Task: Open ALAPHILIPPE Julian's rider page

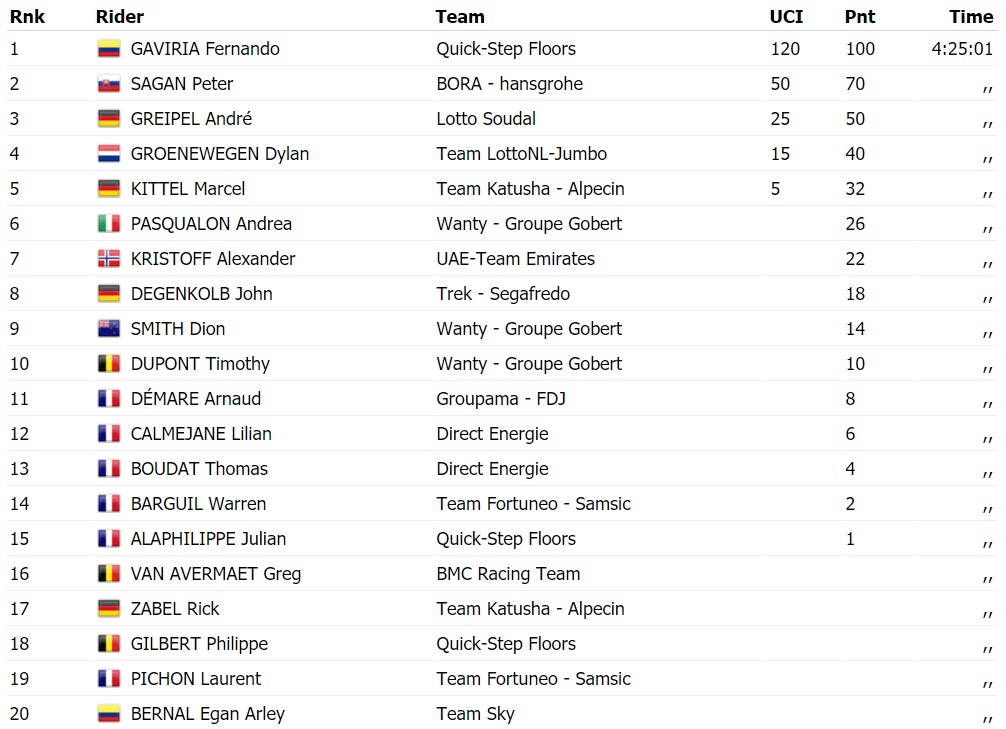Action: coord(208,539)
